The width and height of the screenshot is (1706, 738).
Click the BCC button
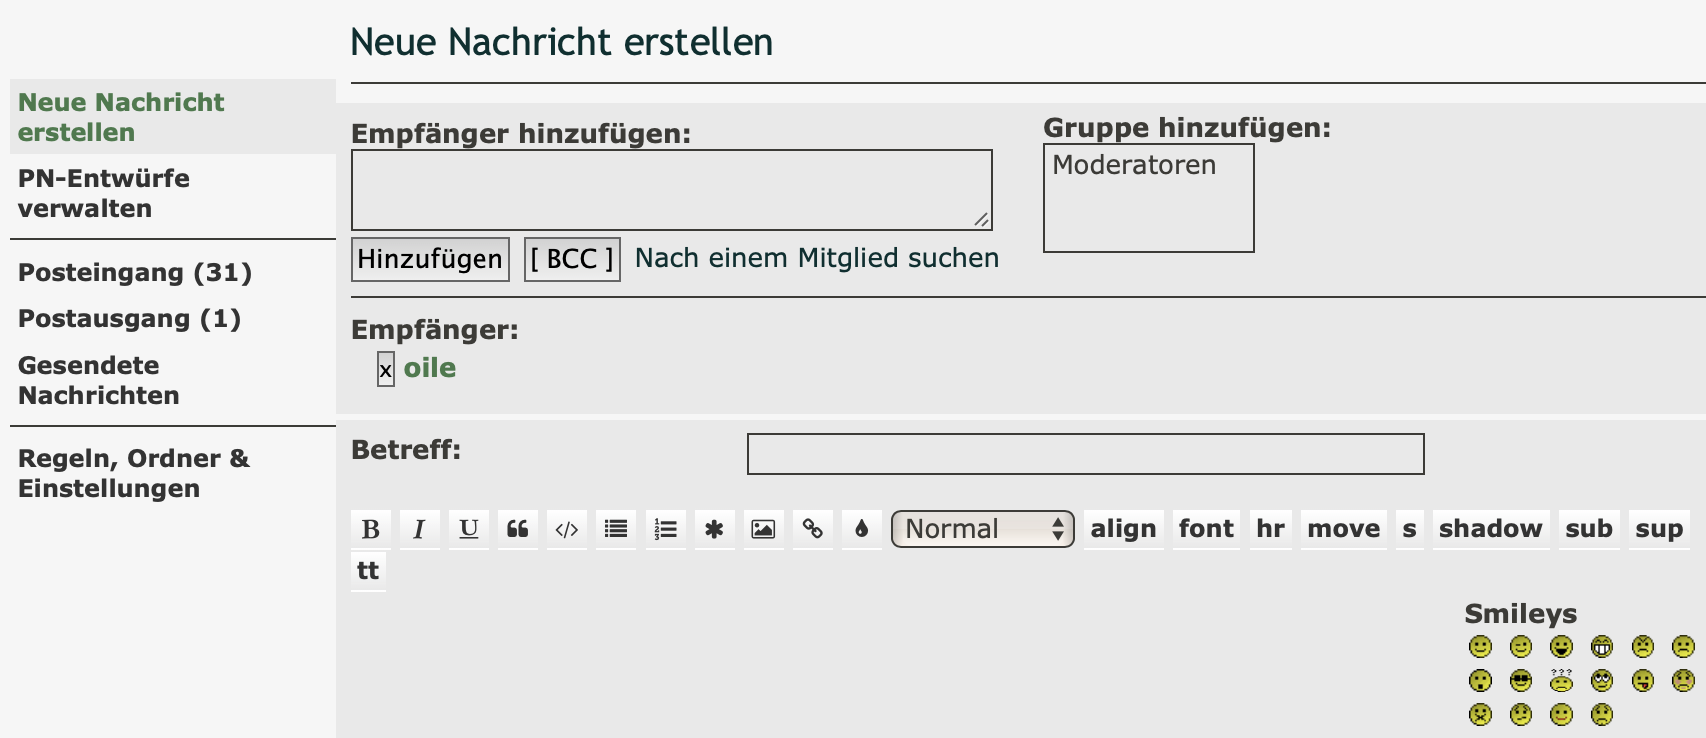pos(572,259)
